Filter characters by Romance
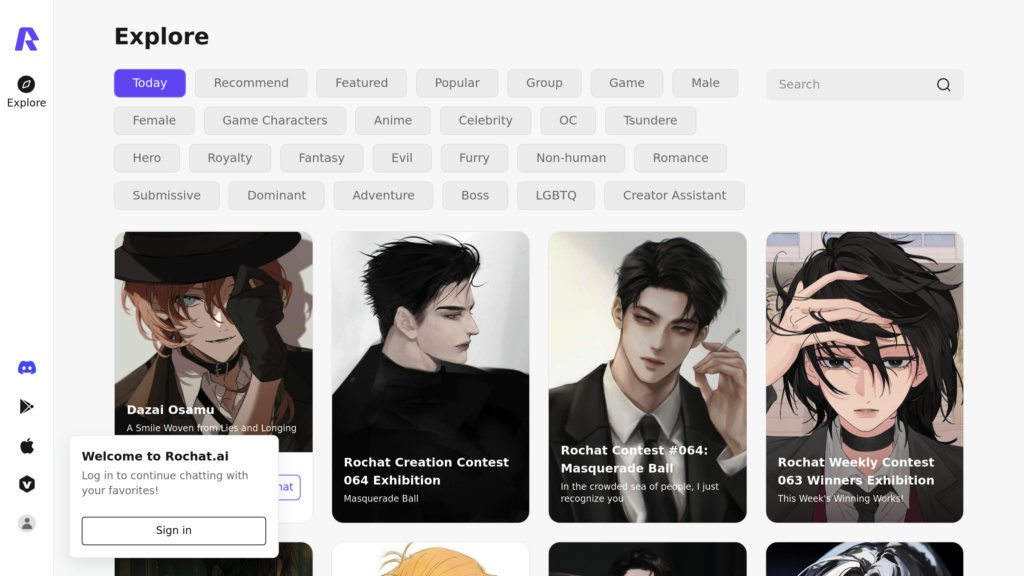This screenshot has height=576, width=1024. [680, 158]
